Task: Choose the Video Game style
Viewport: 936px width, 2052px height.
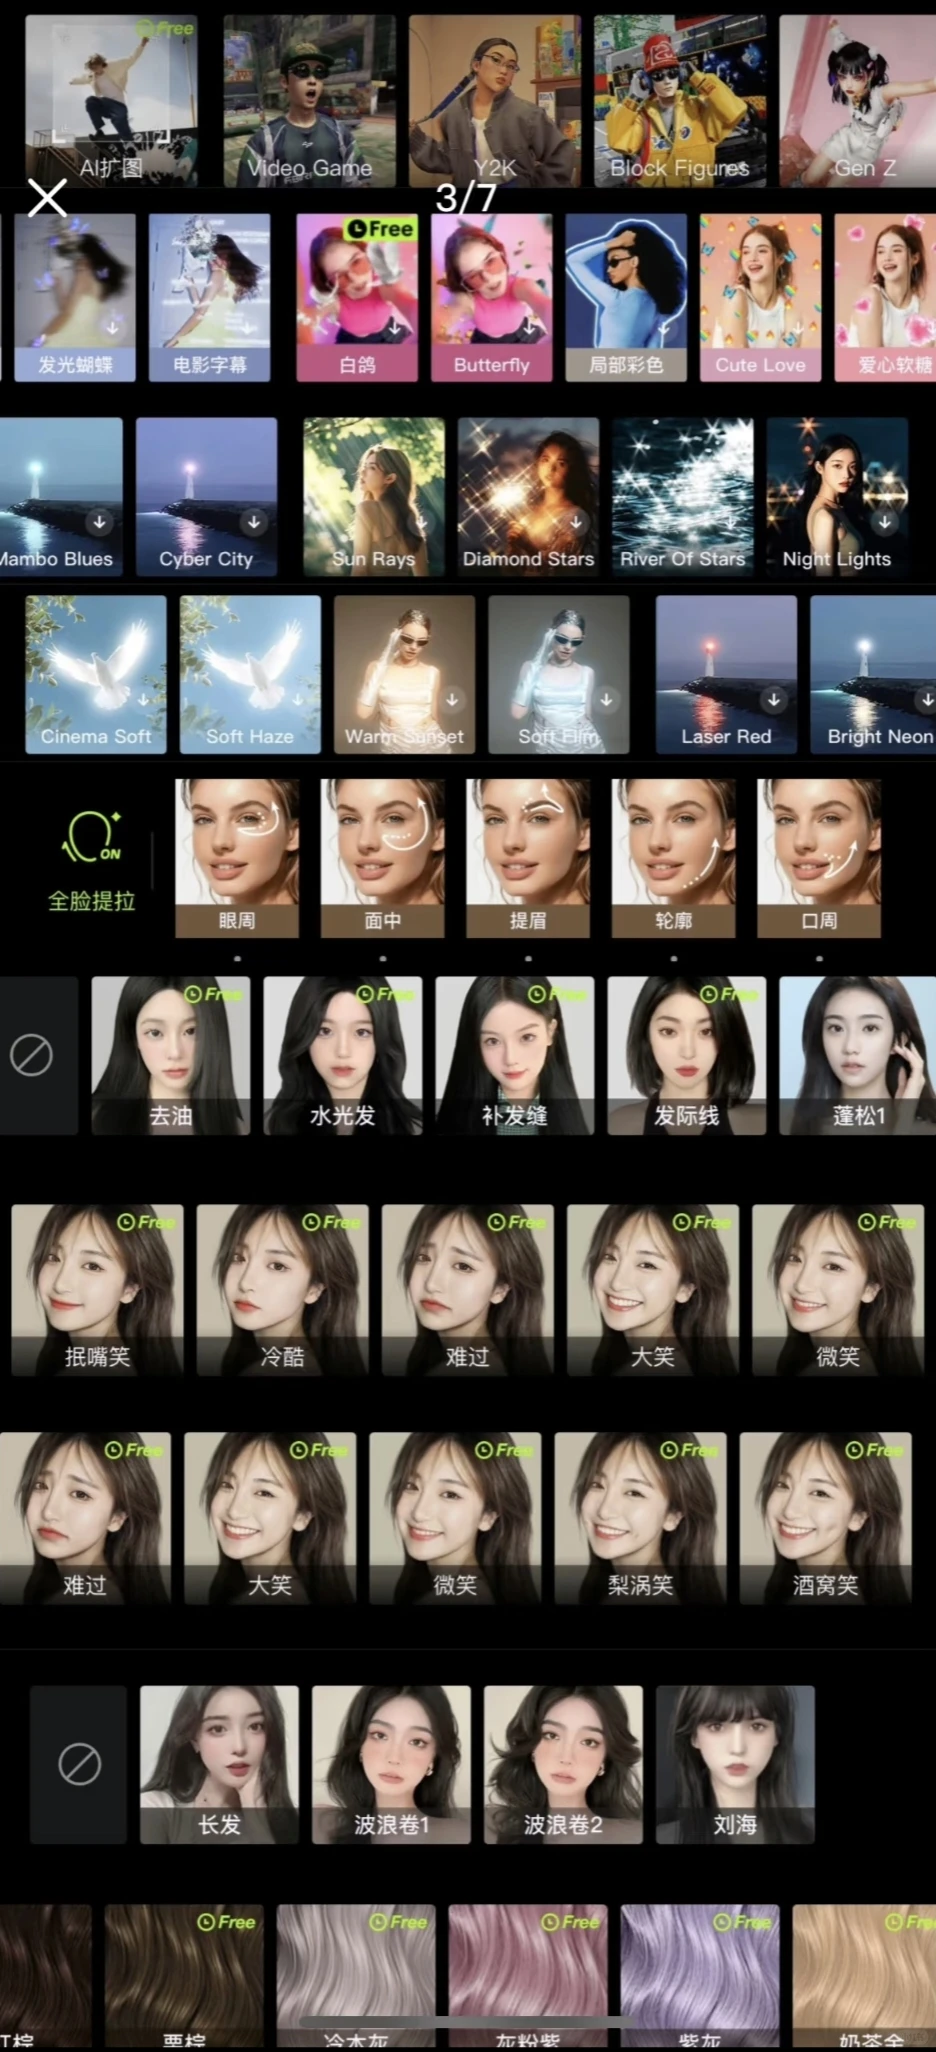Action: (x=309, y=100)
